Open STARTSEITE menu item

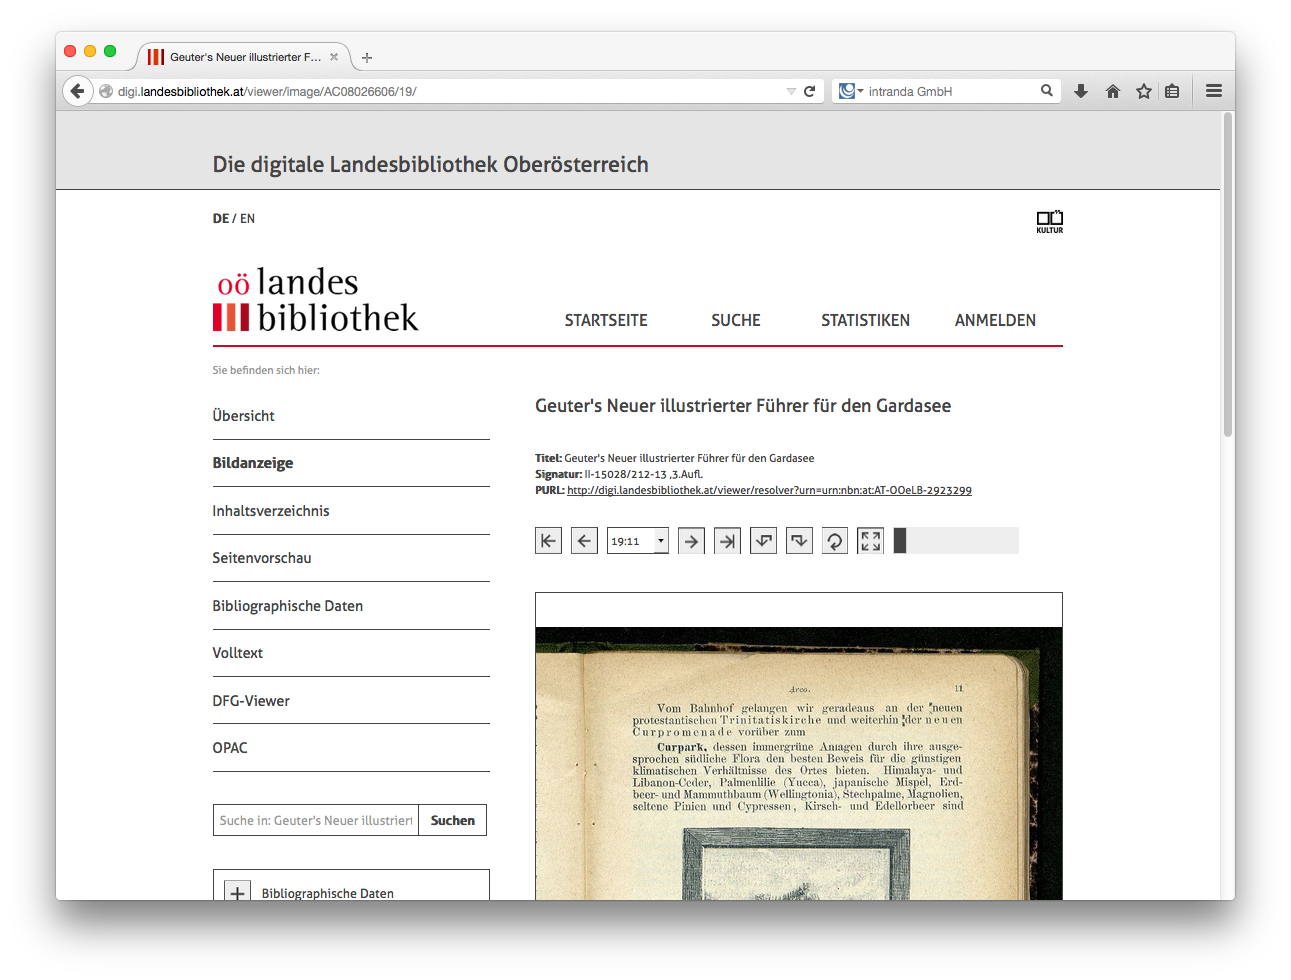(x=606, y=320)
